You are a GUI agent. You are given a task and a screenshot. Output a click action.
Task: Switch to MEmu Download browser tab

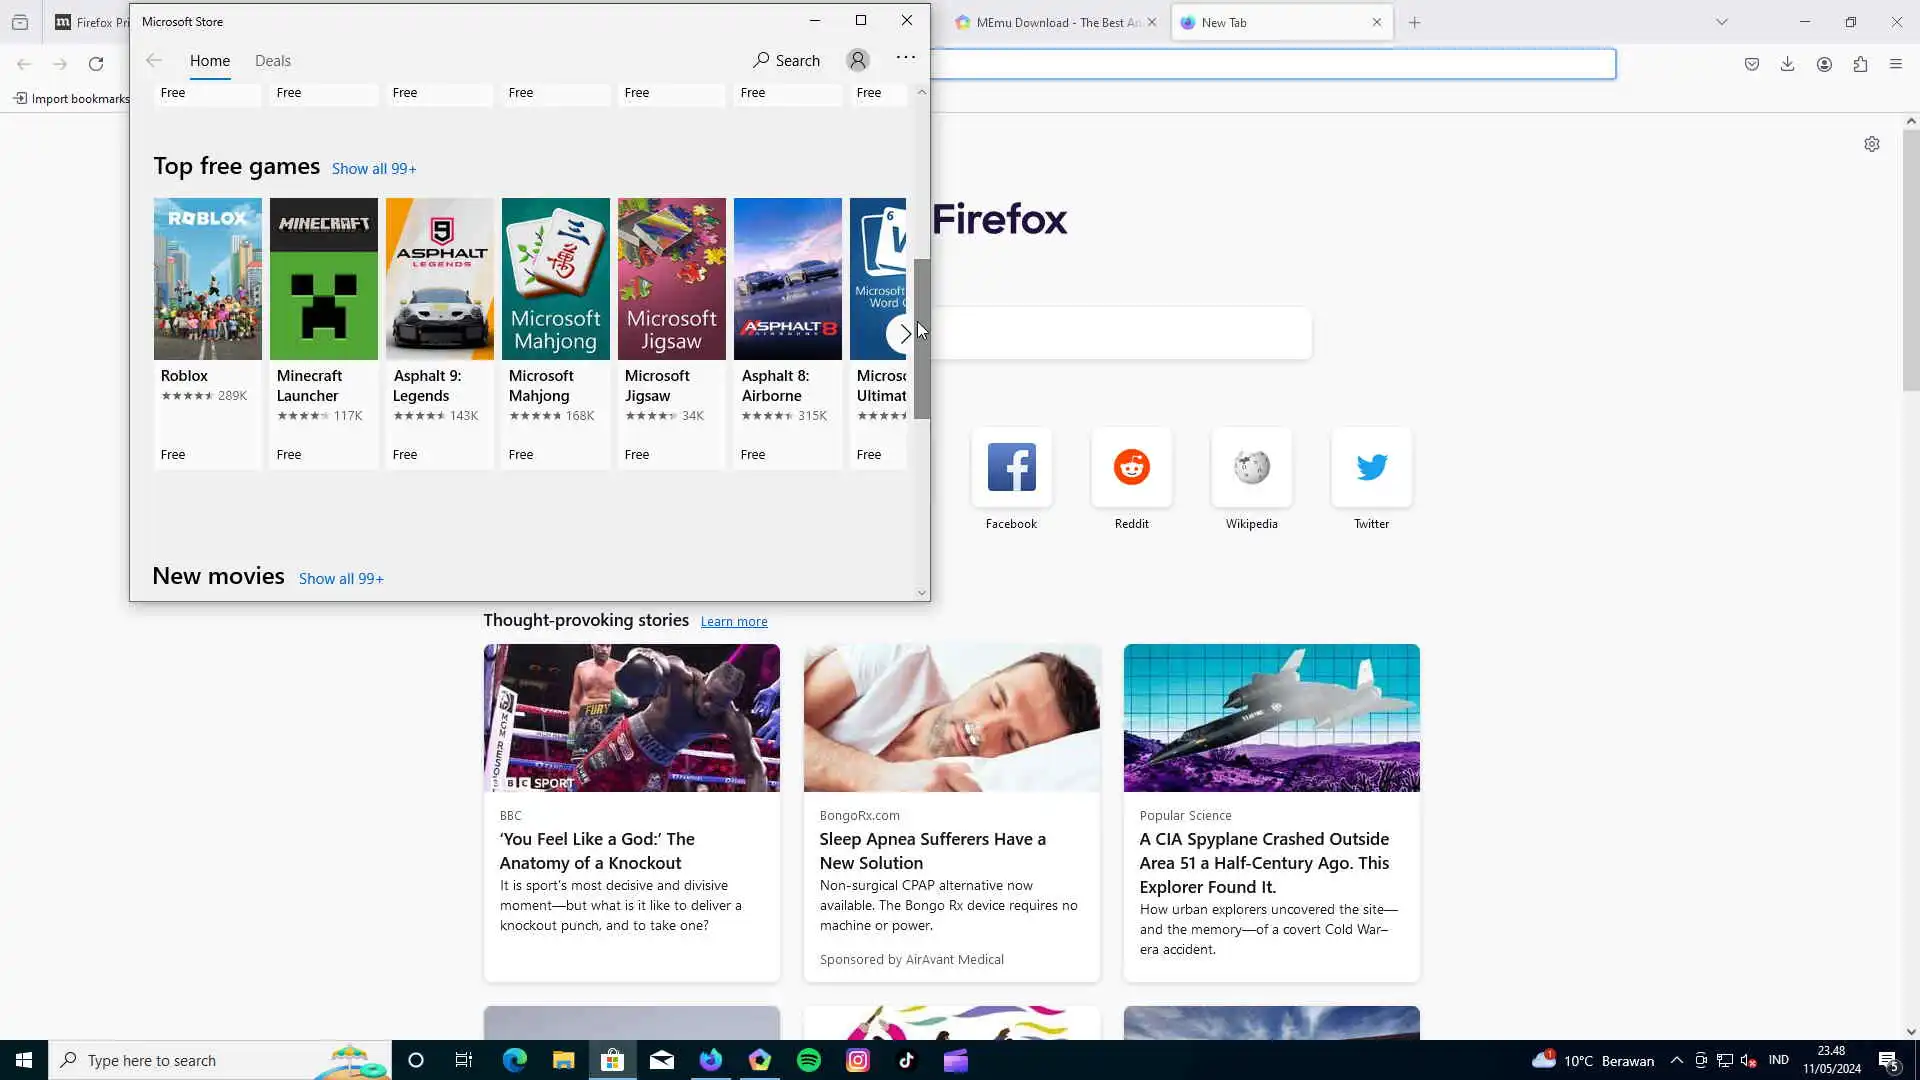1048,22
